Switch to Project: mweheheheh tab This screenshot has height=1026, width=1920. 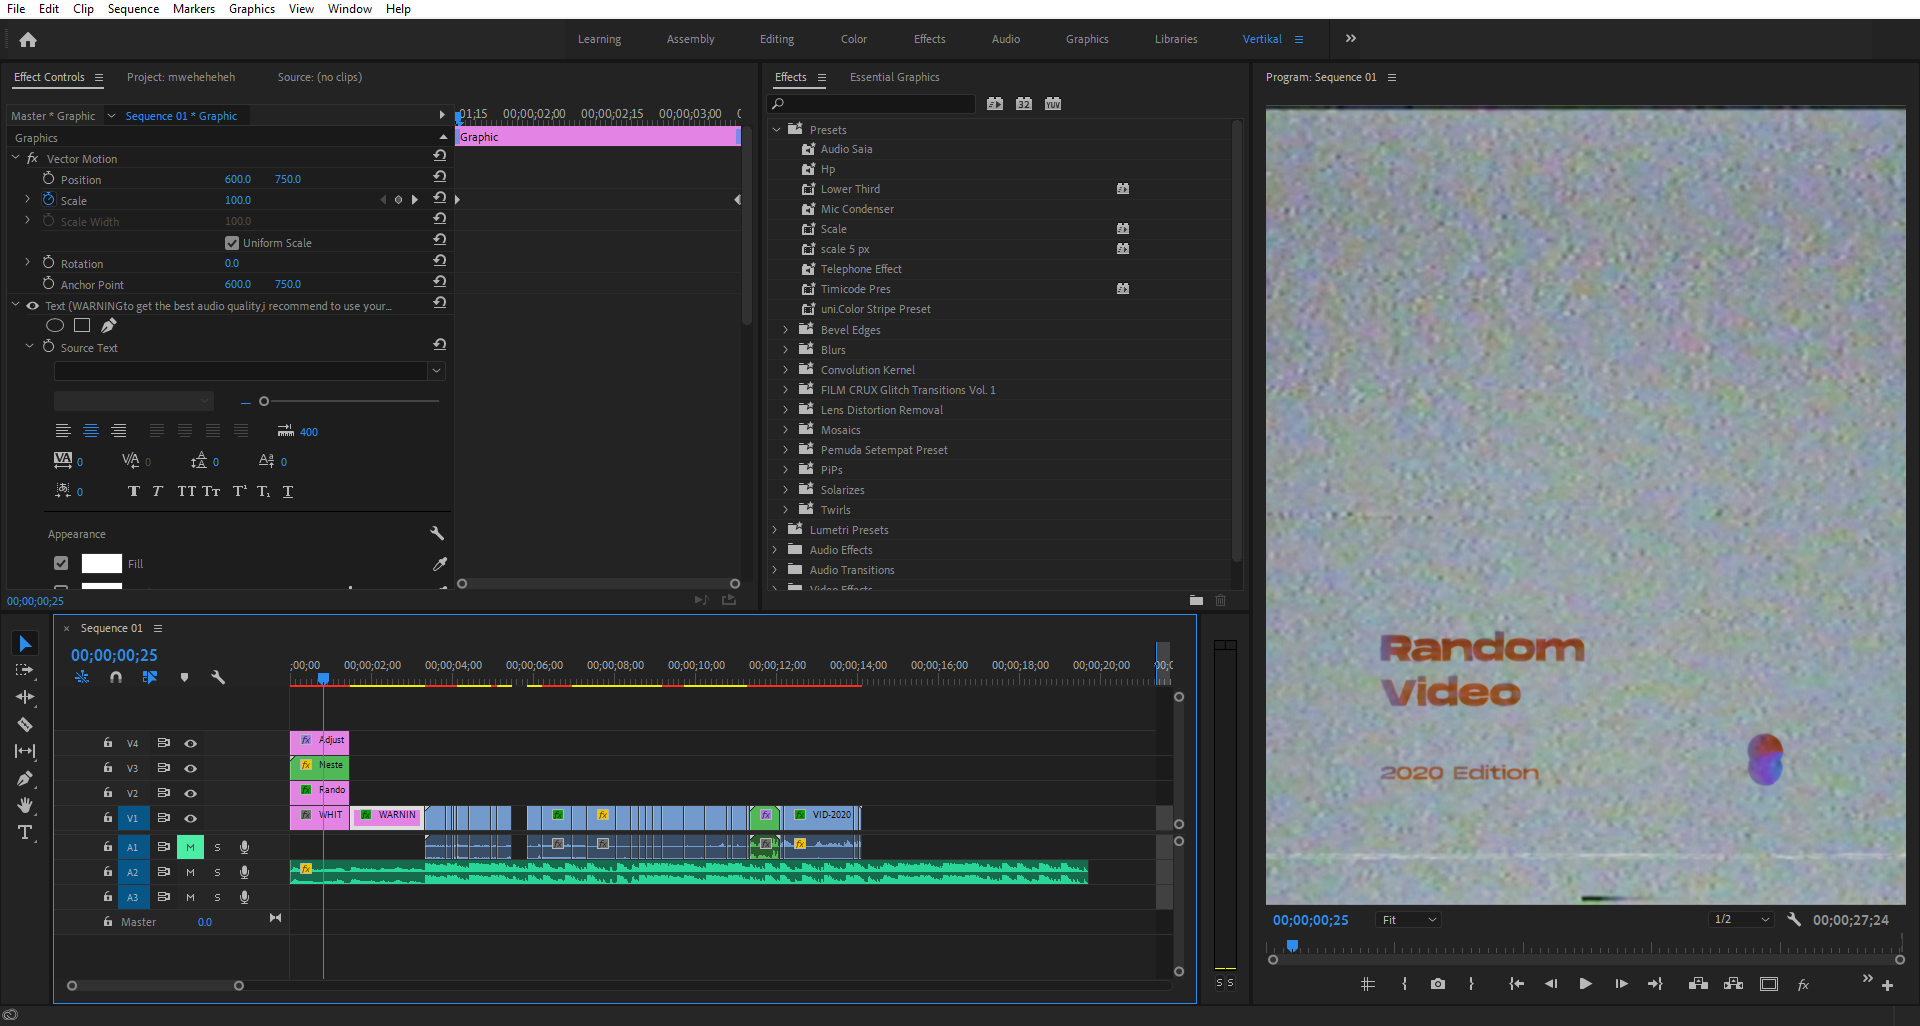181,77
